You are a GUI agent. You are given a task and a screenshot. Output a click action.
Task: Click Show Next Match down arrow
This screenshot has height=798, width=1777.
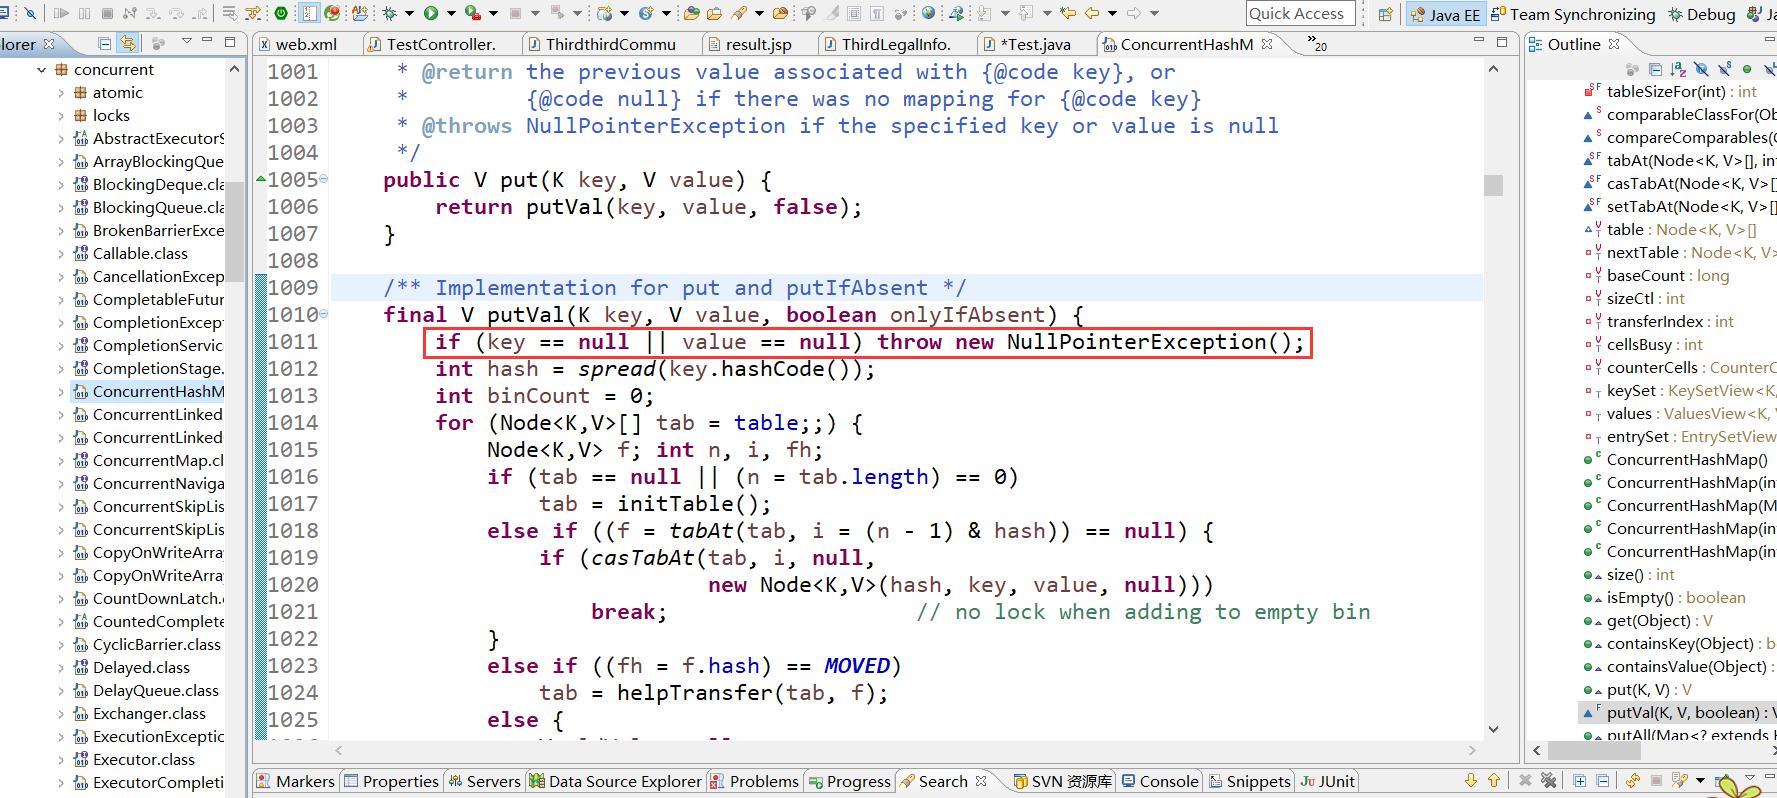pyautogui.click(x=1470, y=780)
